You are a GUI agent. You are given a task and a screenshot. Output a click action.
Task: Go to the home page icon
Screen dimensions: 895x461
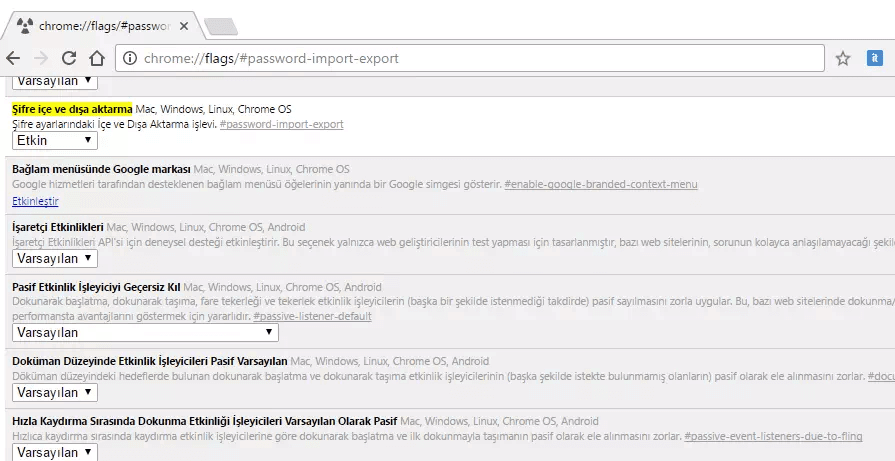click(97, 58)
